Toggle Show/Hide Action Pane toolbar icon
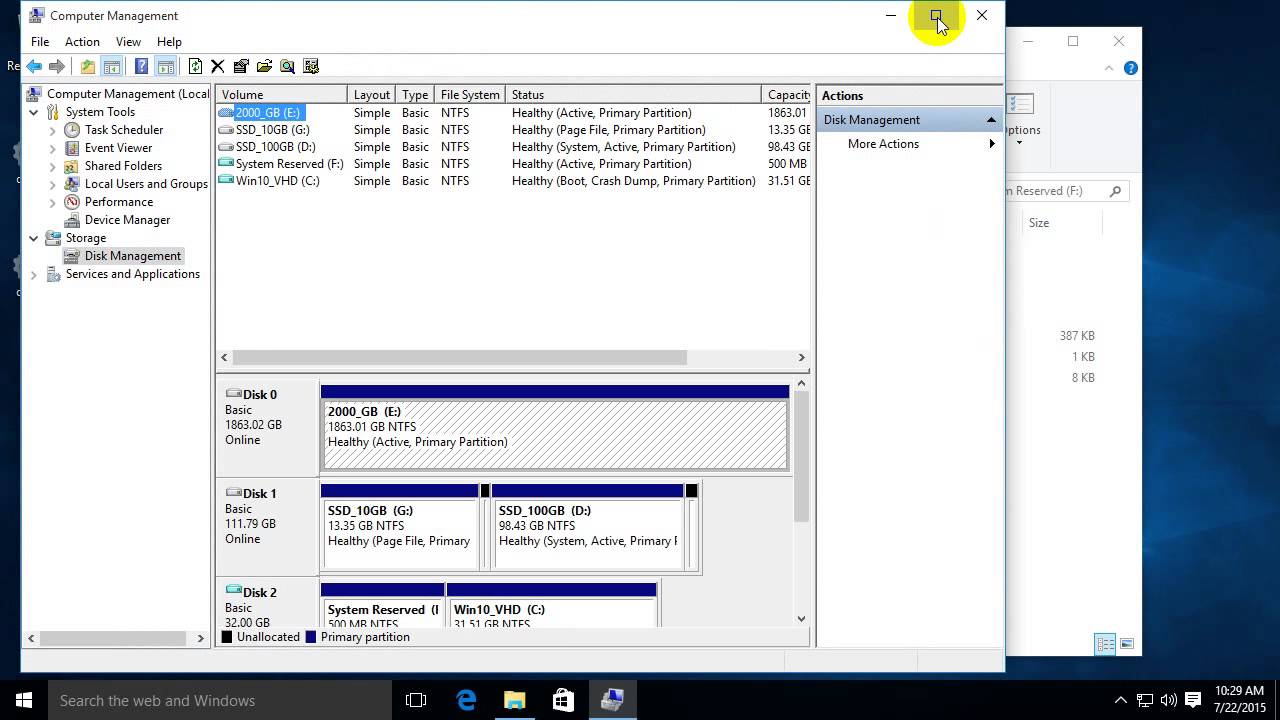This screenshot has width=1280, height=720. pyautogui.click(x=166, y=67)
